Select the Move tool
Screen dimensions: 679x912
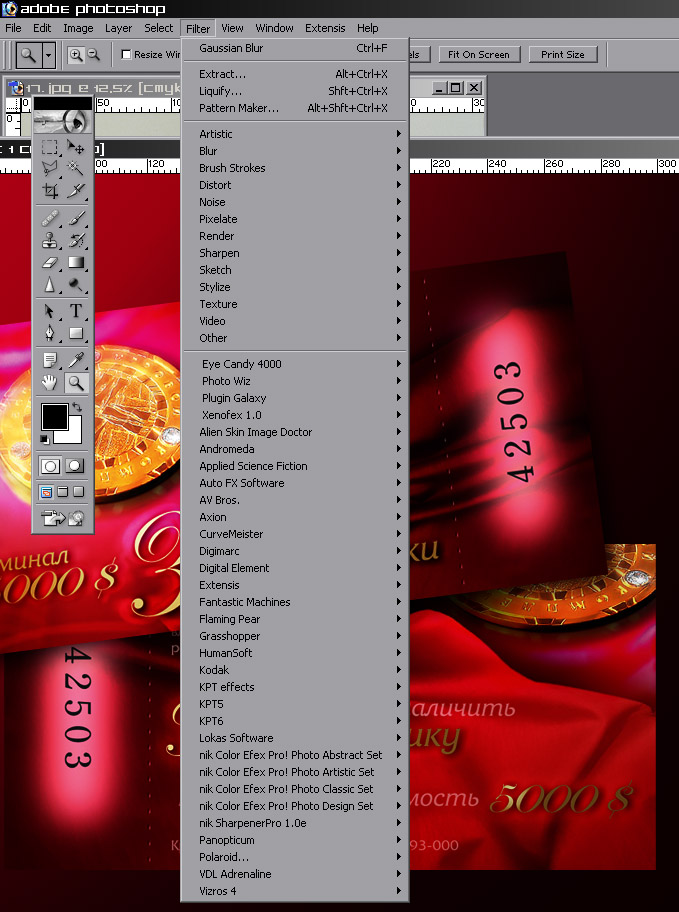click(x=76, y=147)
